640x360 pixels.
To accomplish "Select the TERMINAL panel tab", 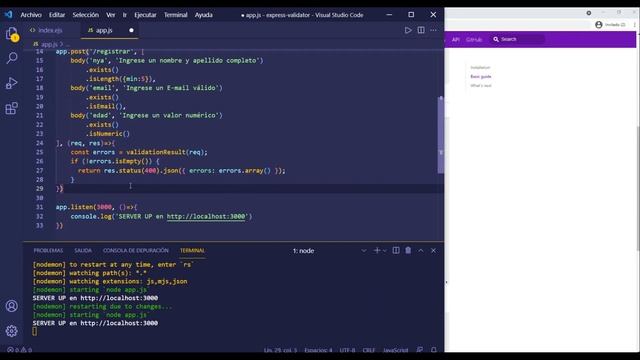I will (x=192, y=250).
